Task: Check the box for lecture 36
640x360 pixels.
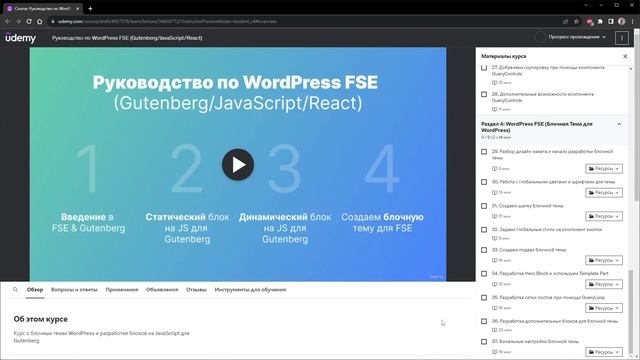Action: pyautogui.click(x=484, y=321)
